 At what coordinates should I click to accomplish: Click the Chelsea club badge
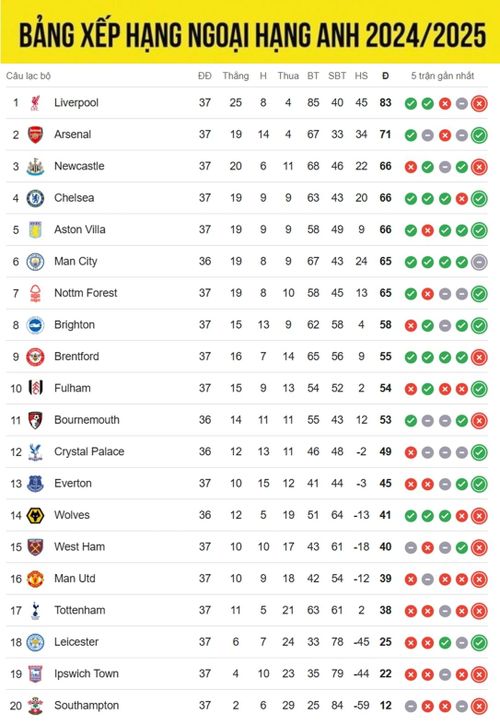(x=35, y=198)
